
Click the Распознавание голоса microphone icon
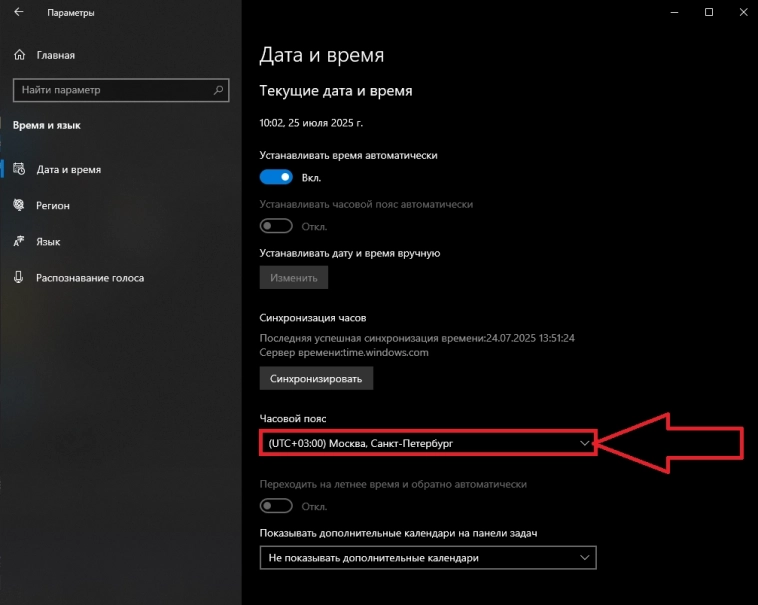pos(19,277)
